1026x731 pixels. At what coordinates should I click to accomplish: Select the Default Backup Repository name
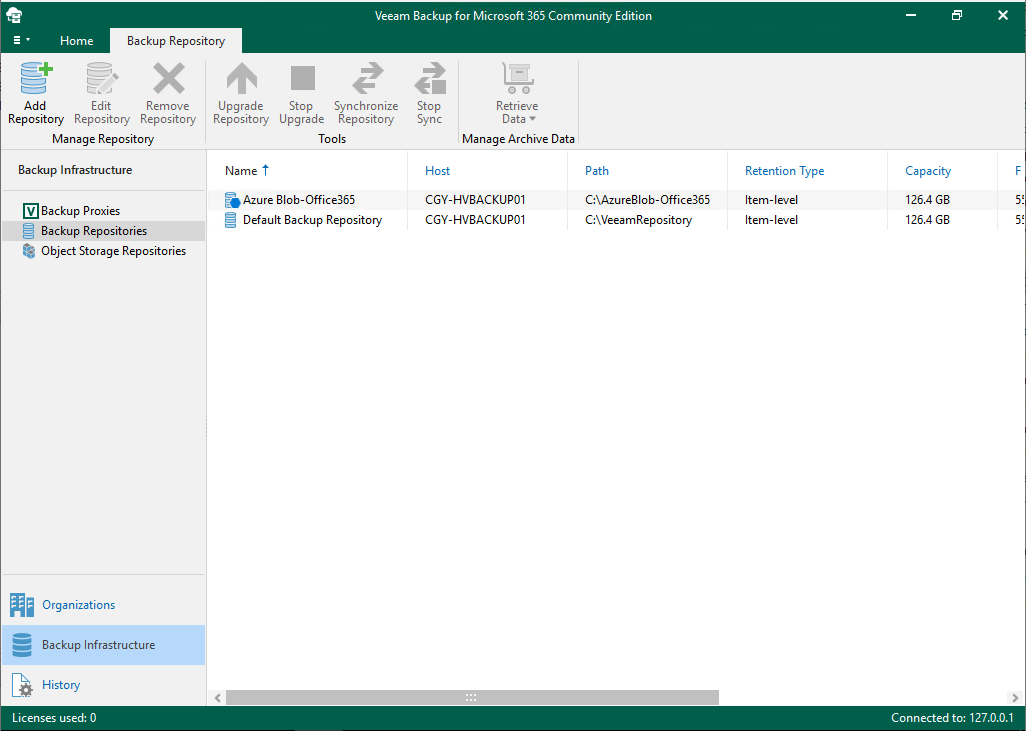click(312, 220)
